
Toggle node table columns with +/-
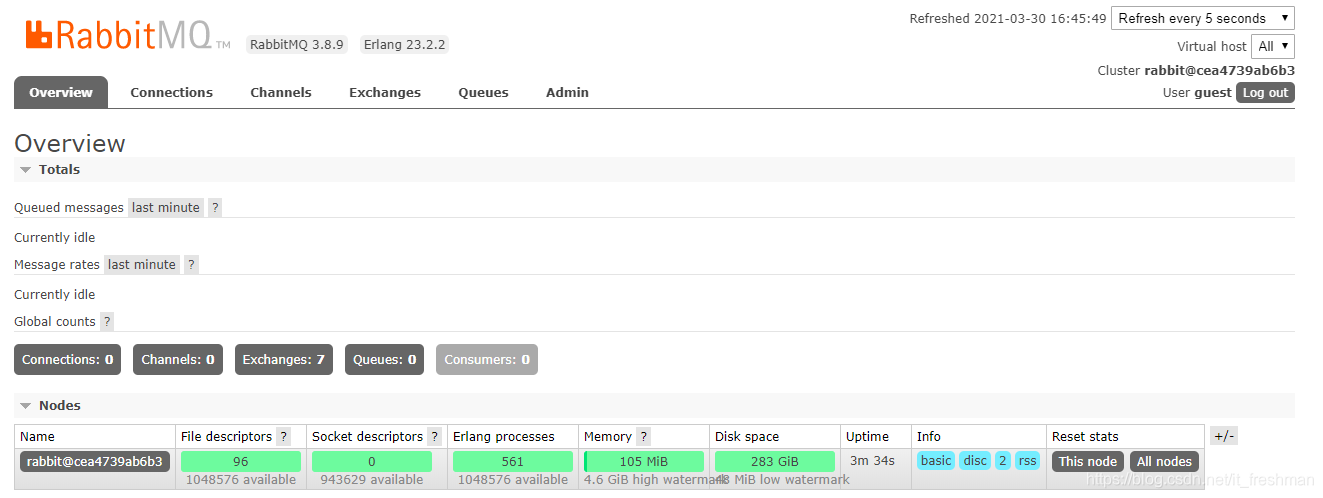click(1224, 436)
